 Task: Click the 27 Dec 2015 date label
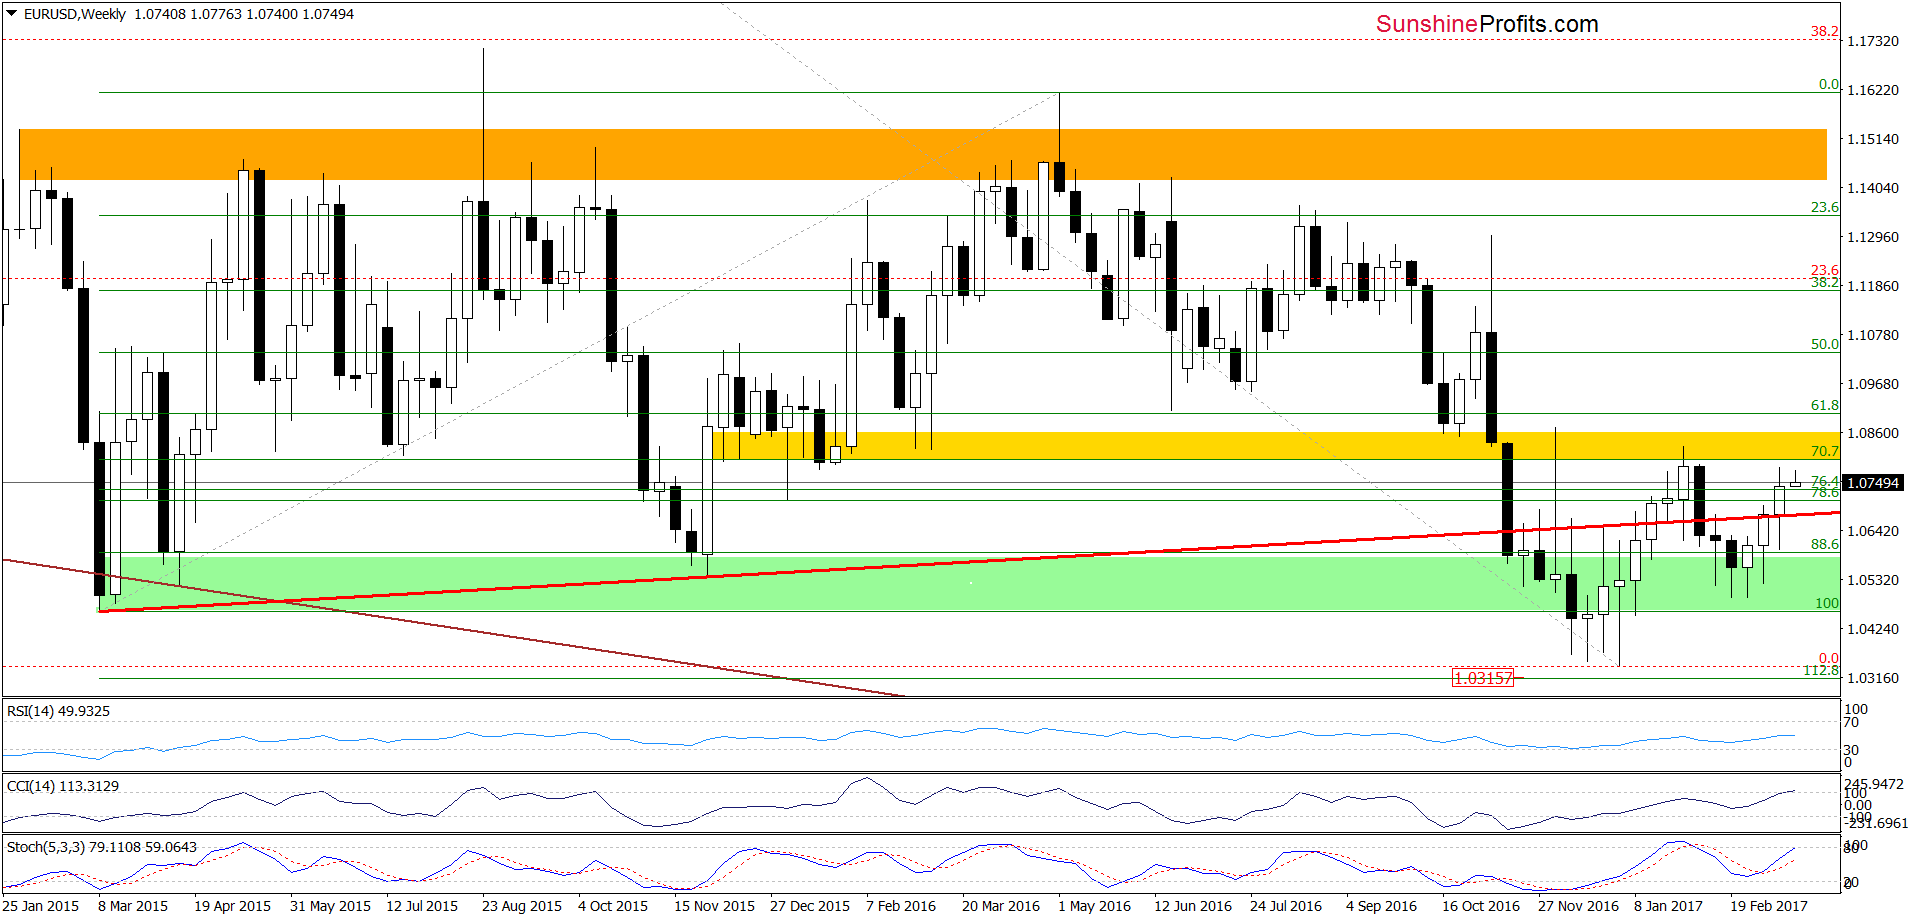point(810,906)
